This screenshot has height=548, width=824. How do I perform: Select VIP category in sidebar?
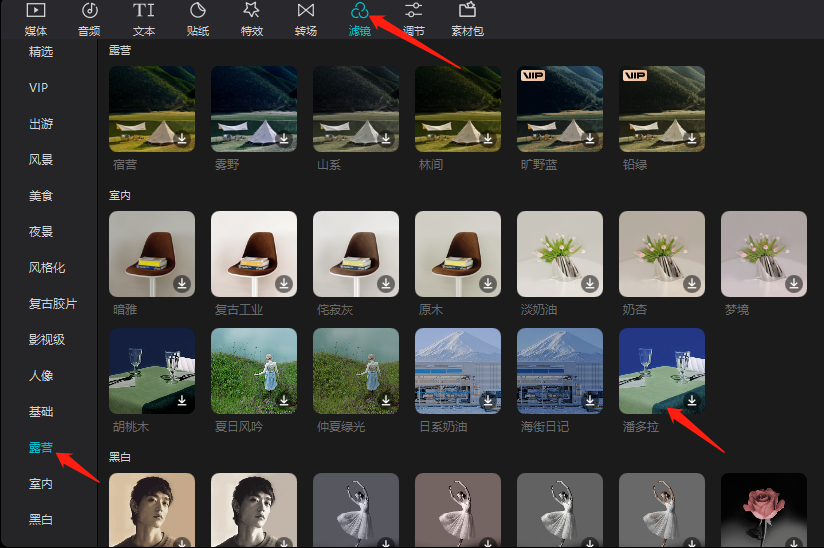(x=39, y=88)
